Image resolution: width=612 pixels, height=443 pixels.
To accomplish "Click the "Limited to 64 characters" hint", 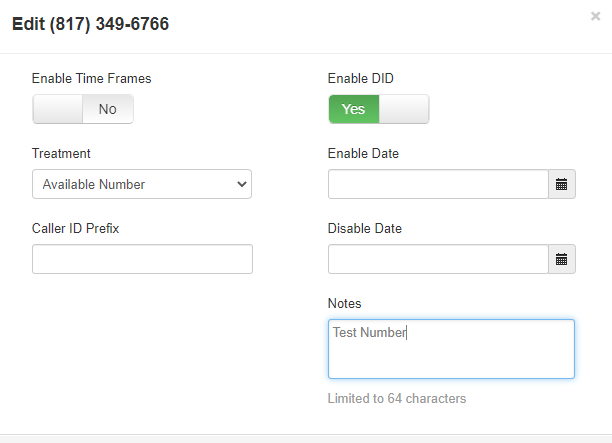I will coord(397,398).
